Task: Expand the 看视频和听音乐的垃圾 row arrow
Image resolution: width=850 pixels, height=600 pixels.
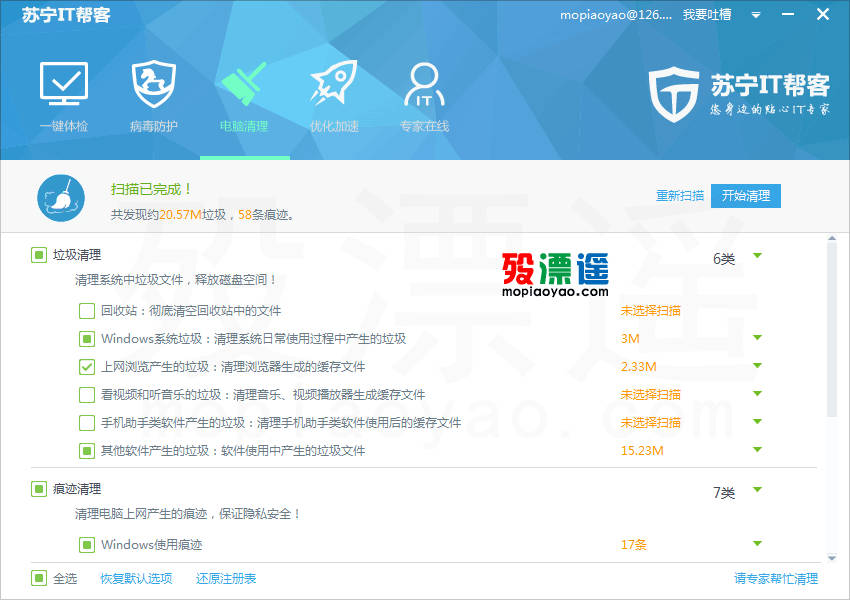Action: pos(758,393)
